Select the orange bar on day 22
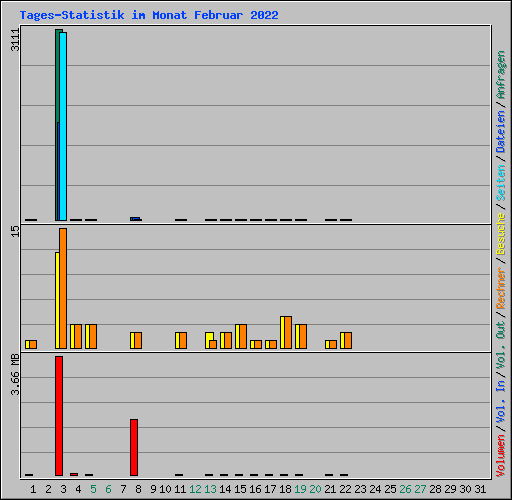The image size is (512, 500). [348, 341]
